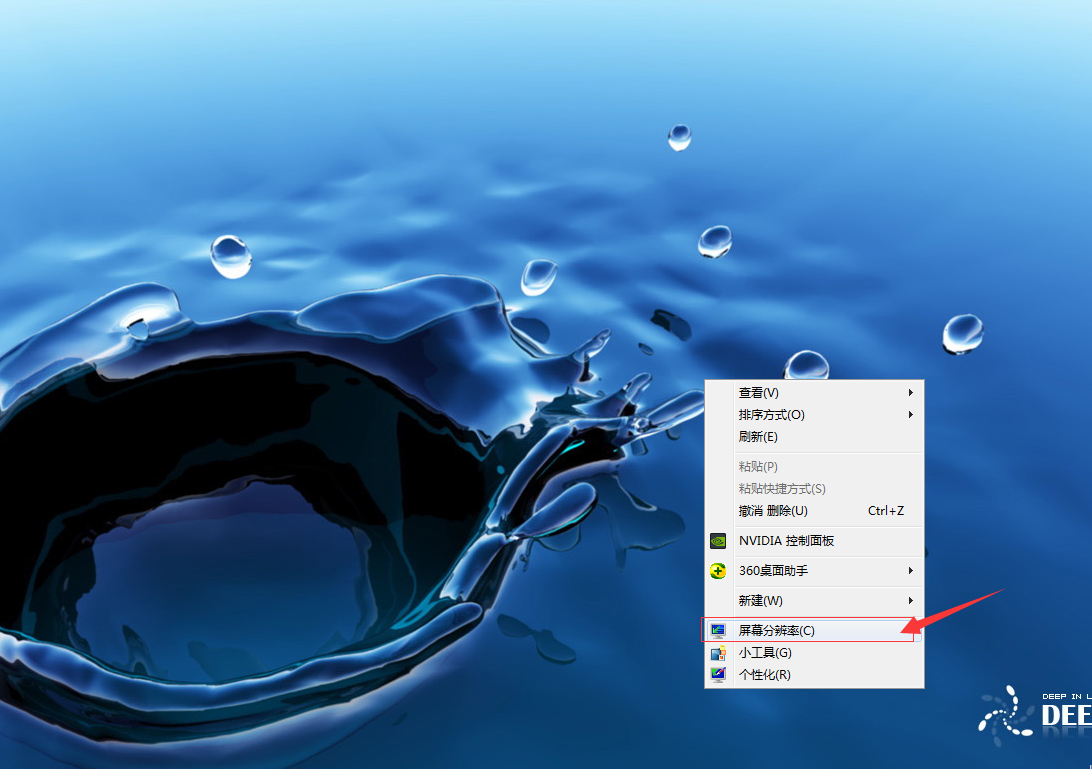
Task: Choose 刷新(E) to refresh the desktop
Action: pos(758,437)
